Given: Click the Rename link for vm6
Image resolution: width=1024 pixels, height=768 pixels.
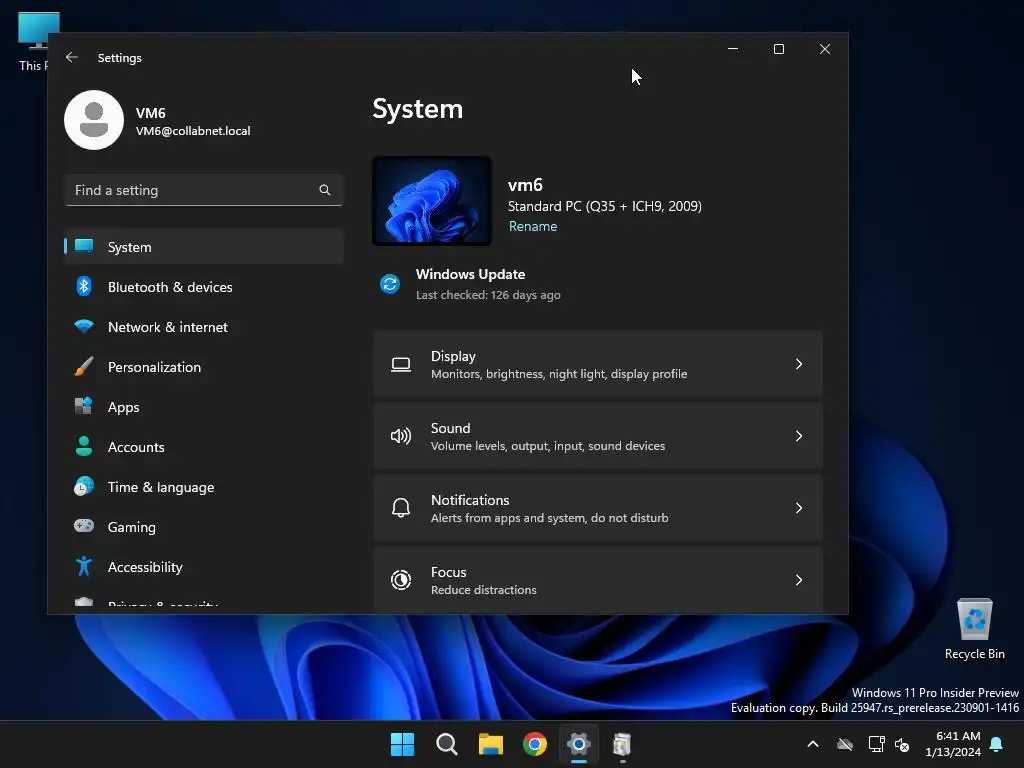Looking at the screenshot, I should (533, 227).
